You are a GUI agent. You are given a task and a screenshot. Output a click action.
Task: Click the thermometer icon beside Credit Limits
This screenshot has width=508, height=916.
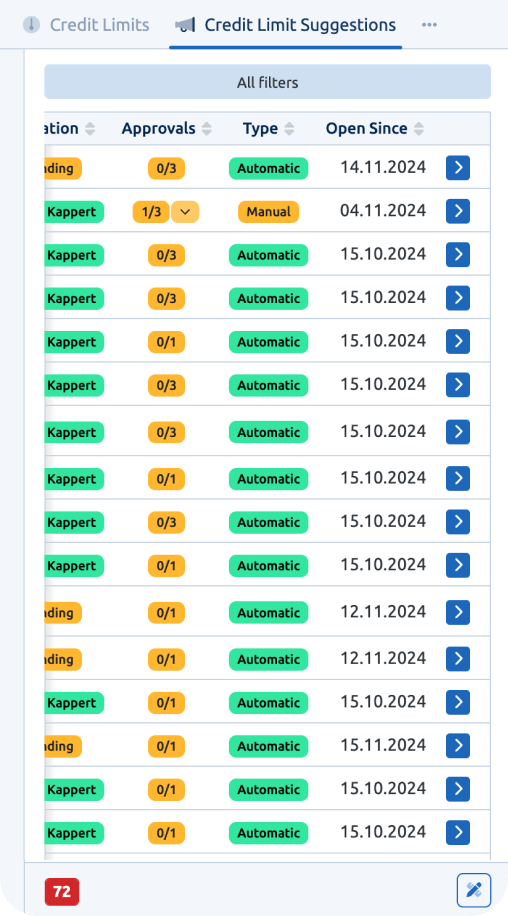click(x=32, y=25)
